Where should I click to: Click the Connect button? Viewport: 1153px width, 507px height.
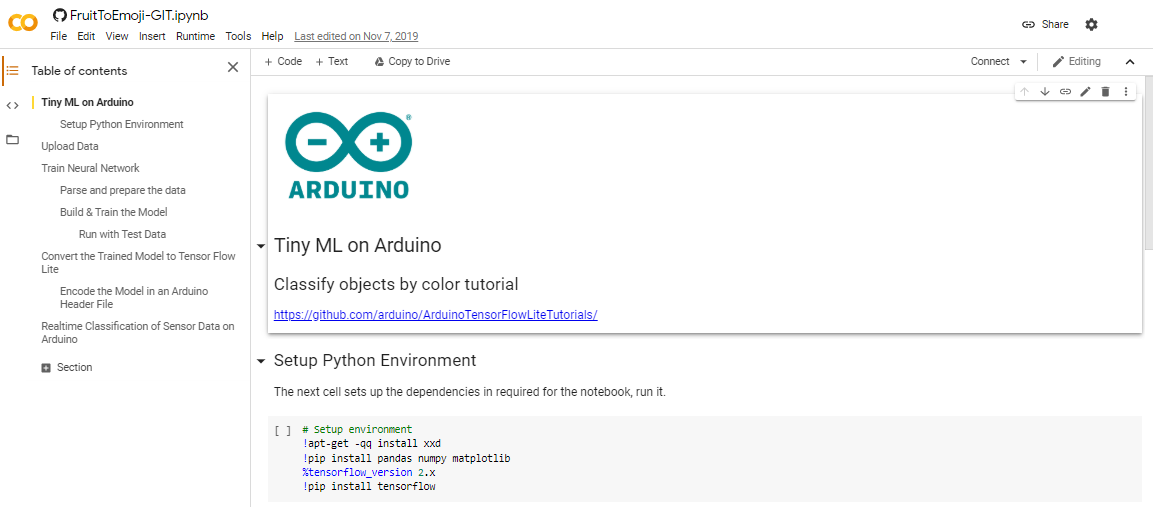[990, 62]
